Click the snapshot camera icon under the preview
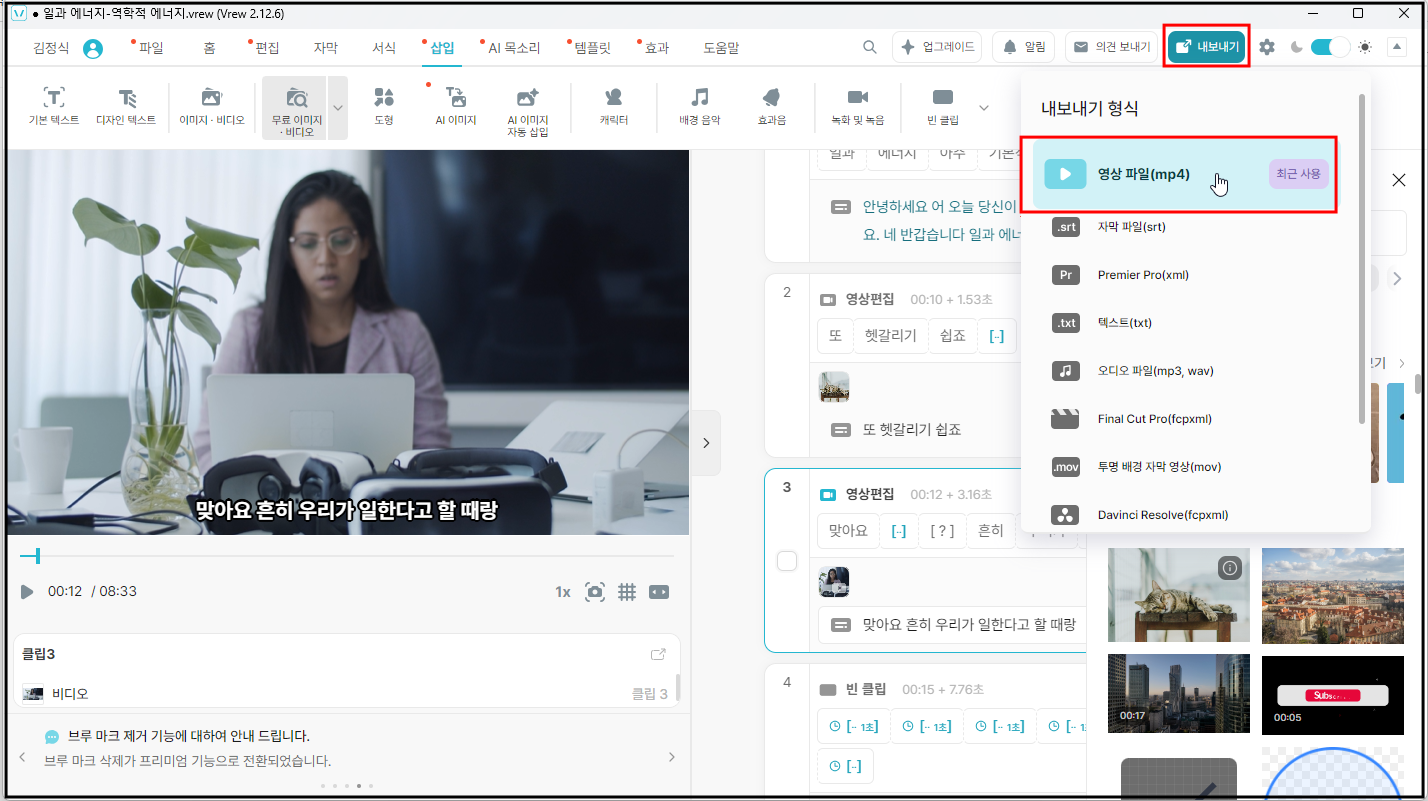Image resolution: width=1428 pixels, height=801 pixels. 595,592
